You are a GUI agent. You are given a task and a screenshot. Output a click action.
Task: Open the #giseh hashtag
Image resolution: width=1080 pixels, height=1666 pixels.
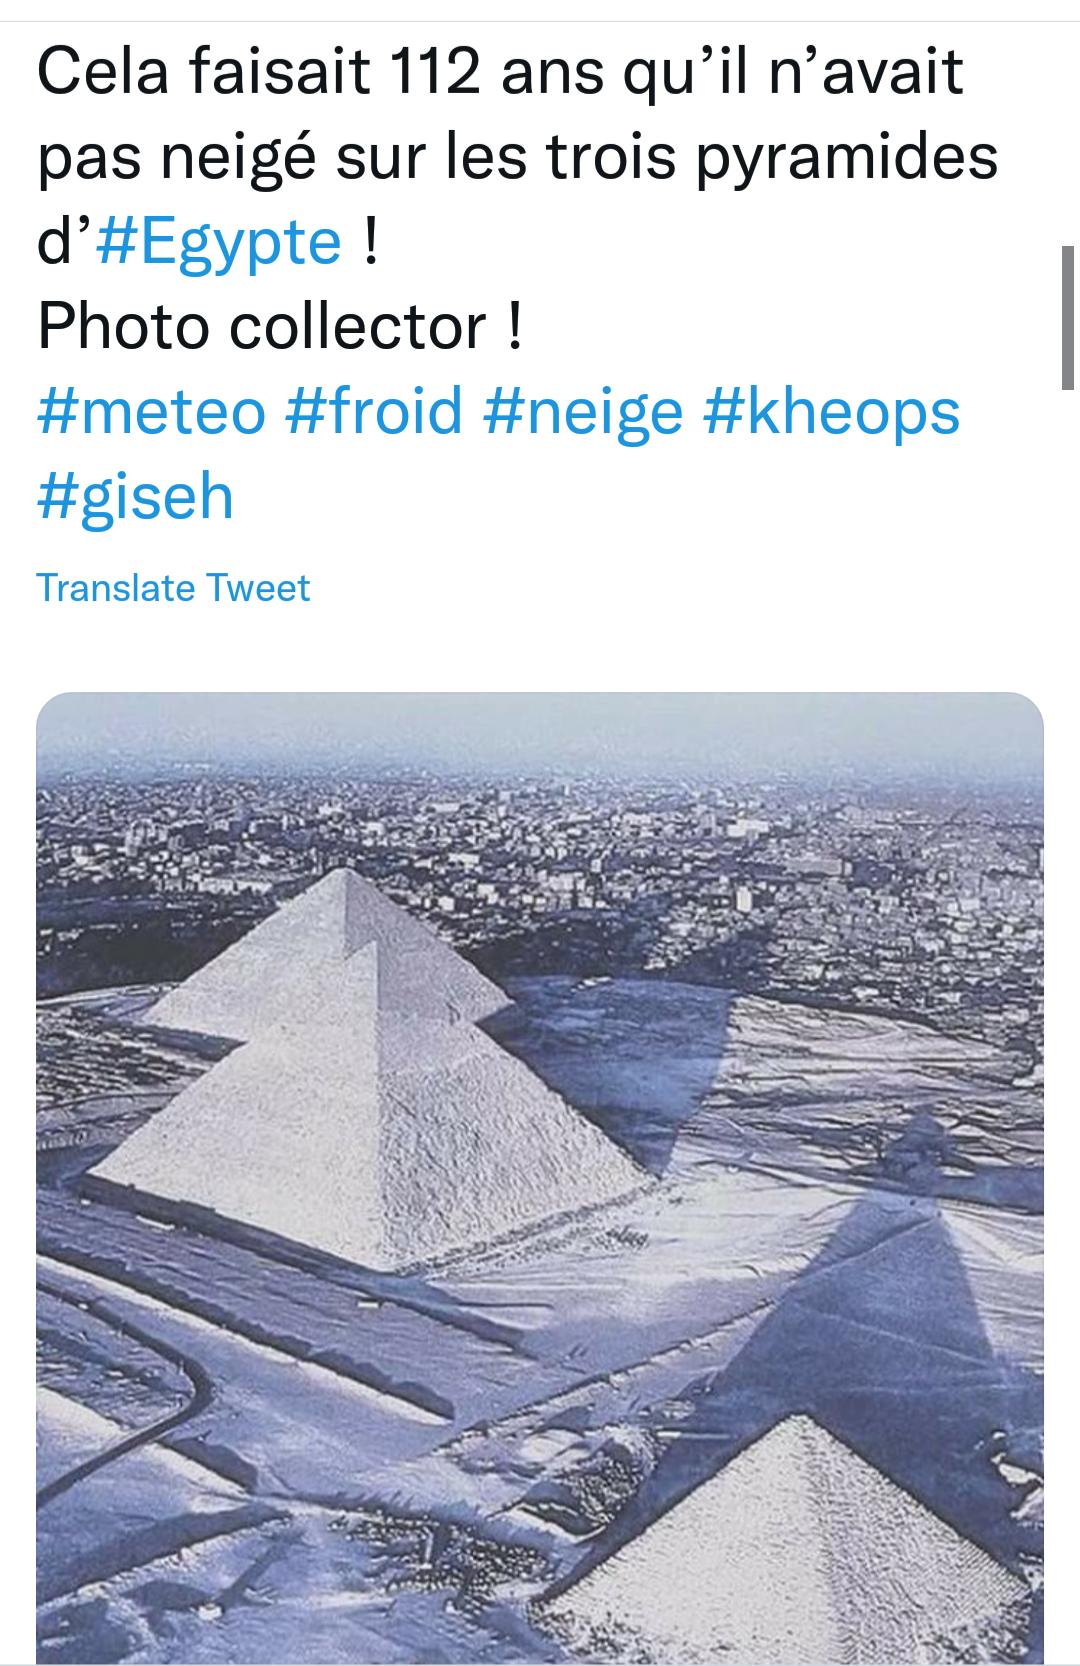point(135,496)
